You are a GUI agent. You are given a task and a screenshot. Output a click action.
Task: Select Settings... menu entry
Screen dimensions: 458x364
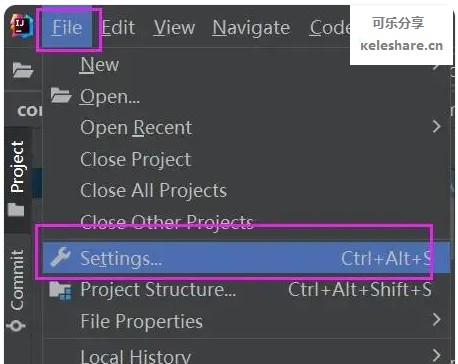[x=246, y=258]
